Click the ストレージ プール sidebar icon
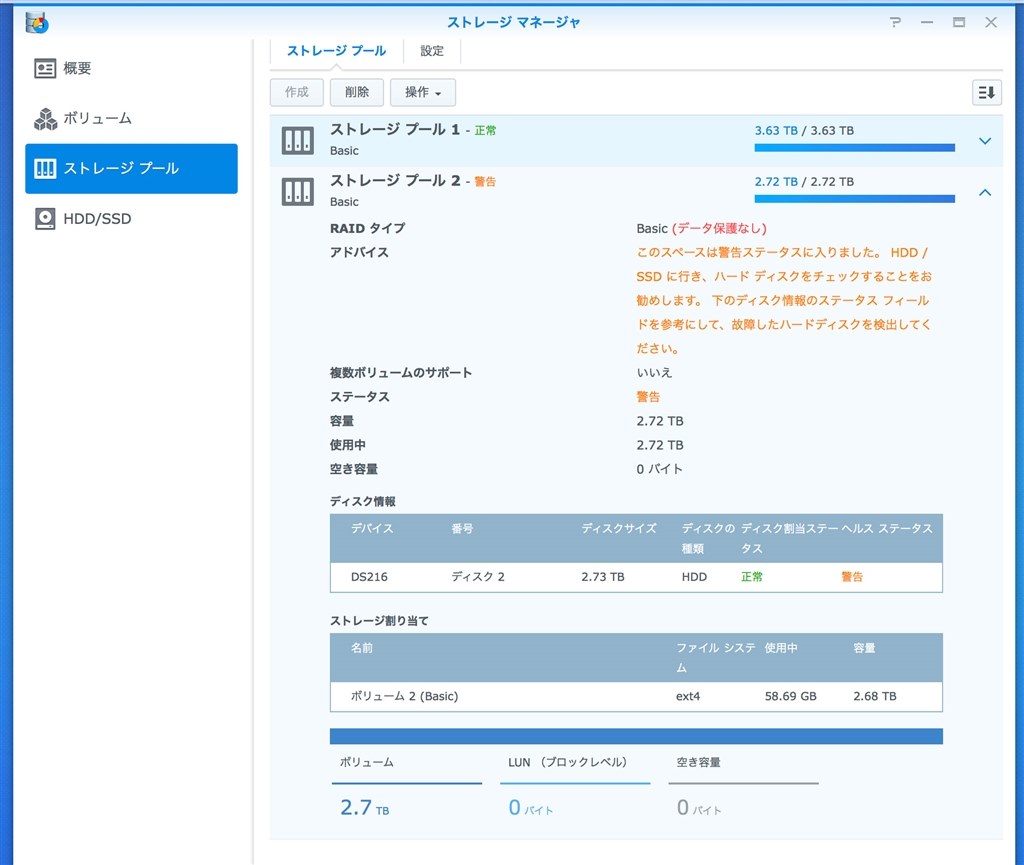Viewport: 1024px width, 865px height. (45, 168)
